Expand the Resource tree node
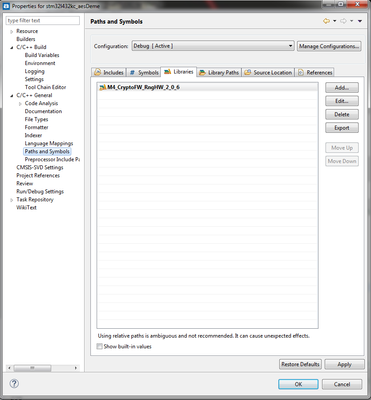Image resolution: width=371 pixels, height=400 pixels. point(12,31)
